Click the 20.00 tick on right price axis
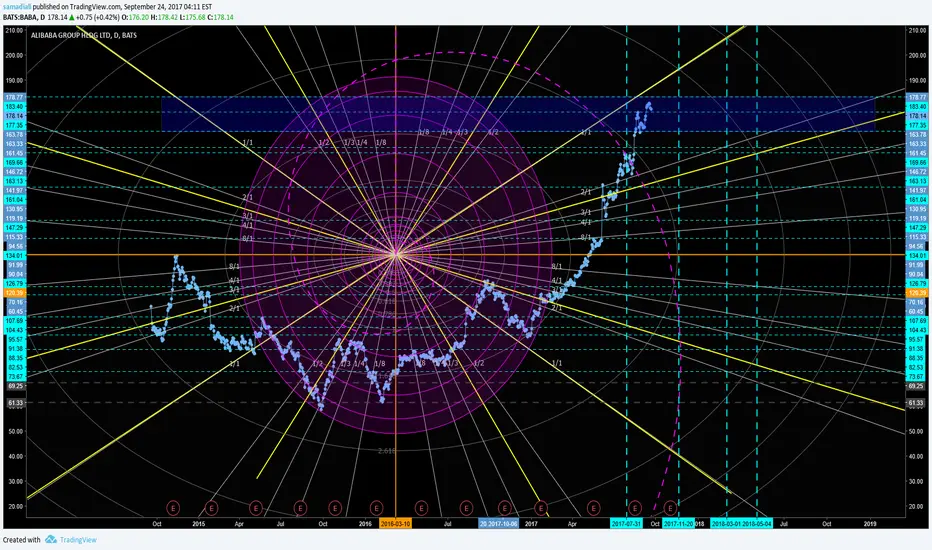This screenshot has height=550, width=932. [x=917, y=507]
